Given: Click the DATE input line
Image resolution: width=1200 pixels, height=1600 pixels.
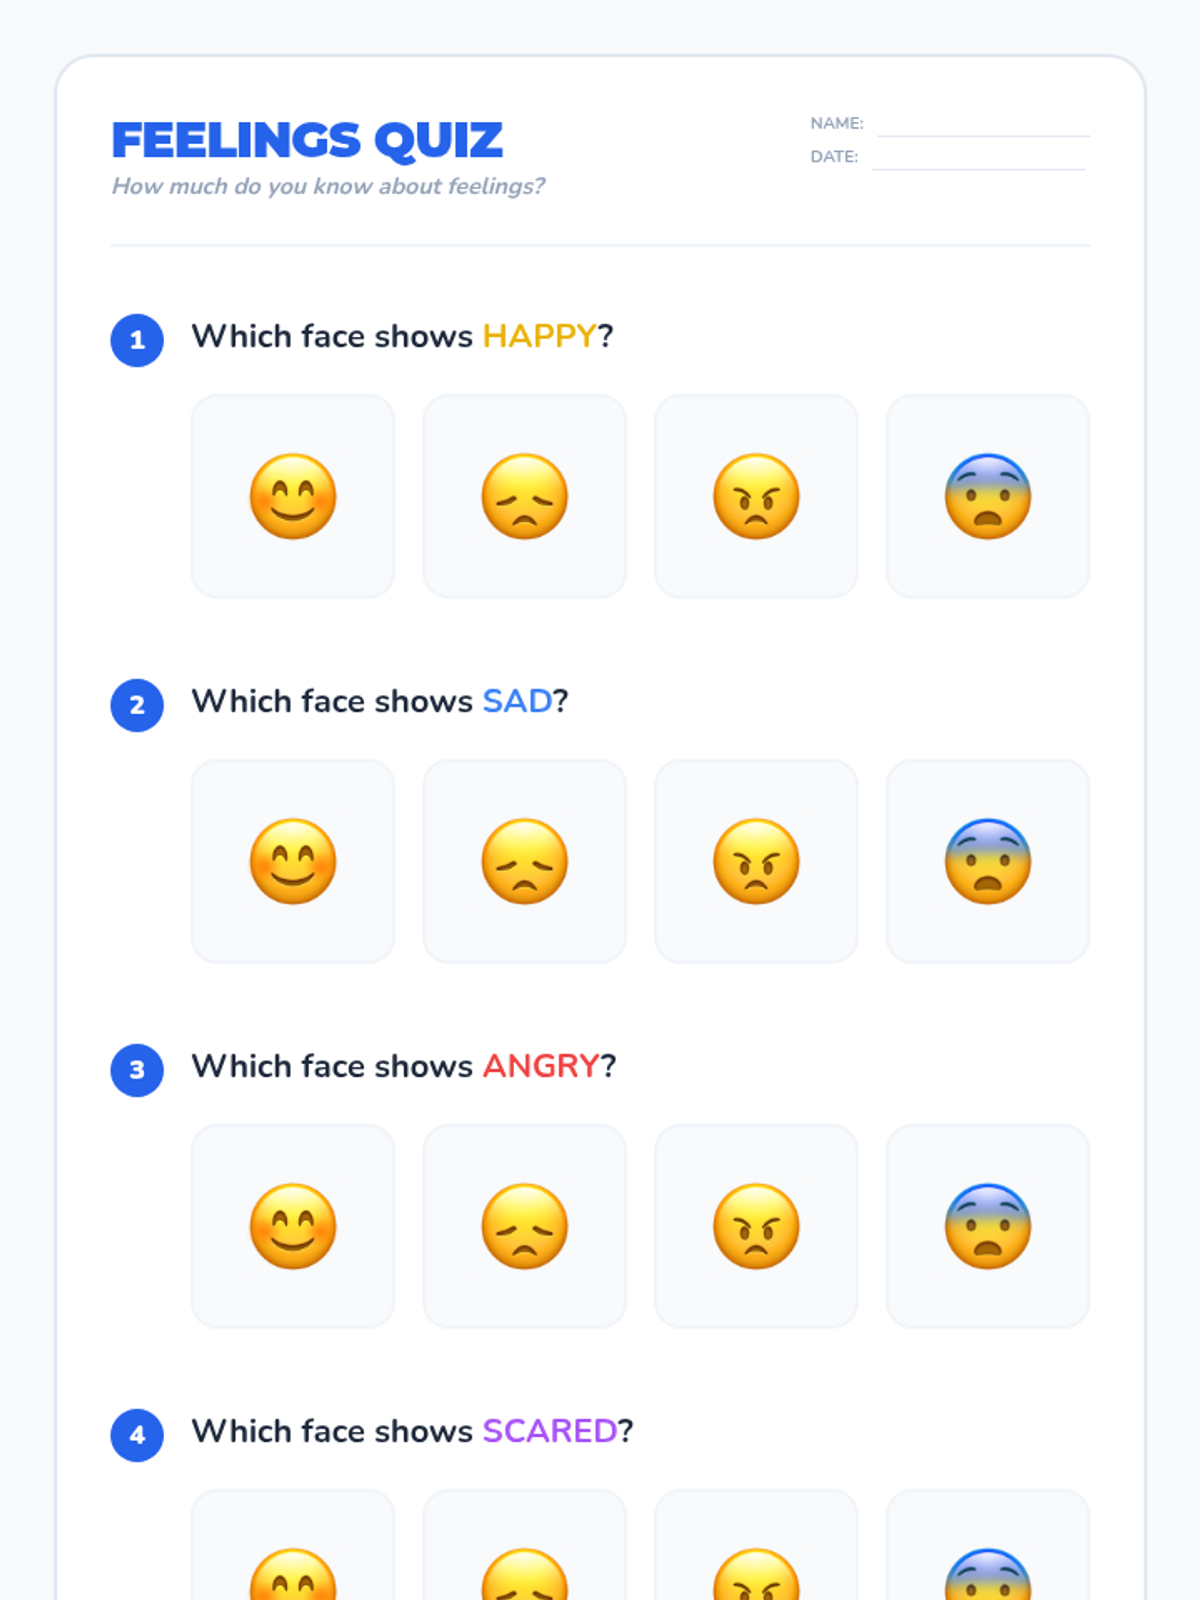Looking at the screenshot, I should point(978,159).
